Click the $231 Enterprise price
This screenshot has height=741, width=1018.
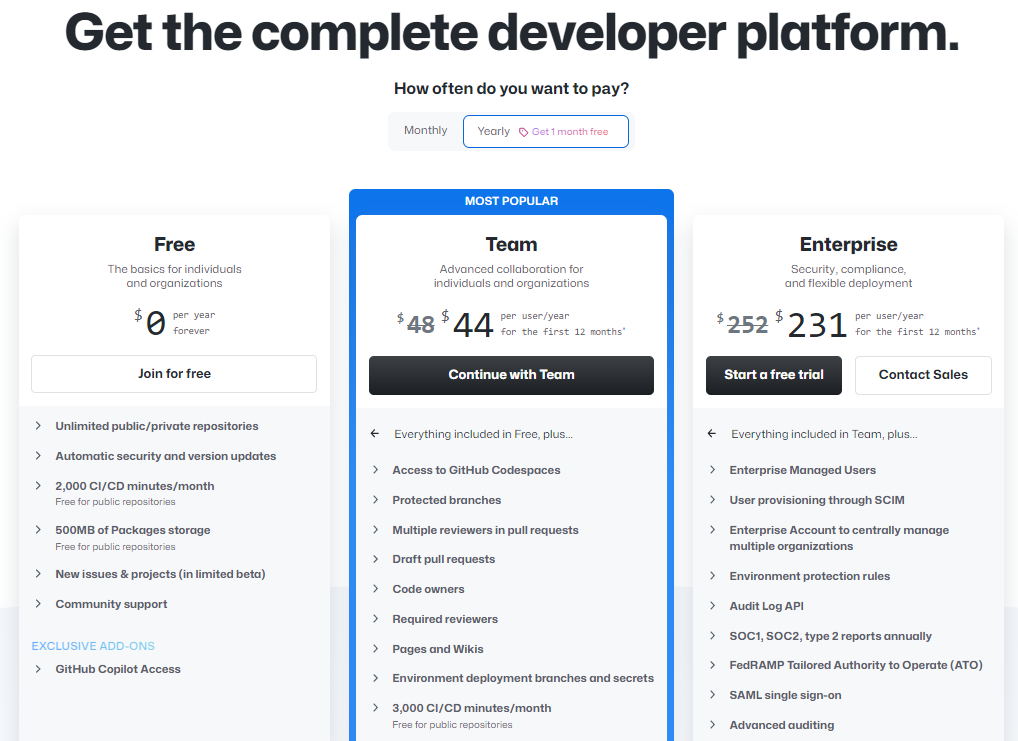pyautogui.click(x=811, y=324)
